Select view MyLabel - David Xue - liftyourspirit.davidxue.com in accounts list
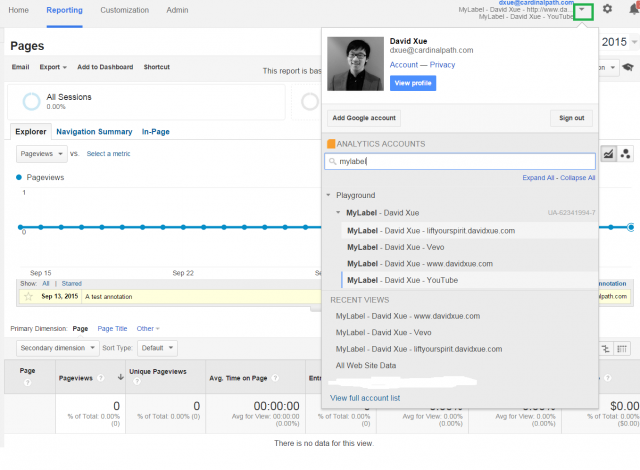The width and height of the screenshot is (640, 470). [469, 231]
